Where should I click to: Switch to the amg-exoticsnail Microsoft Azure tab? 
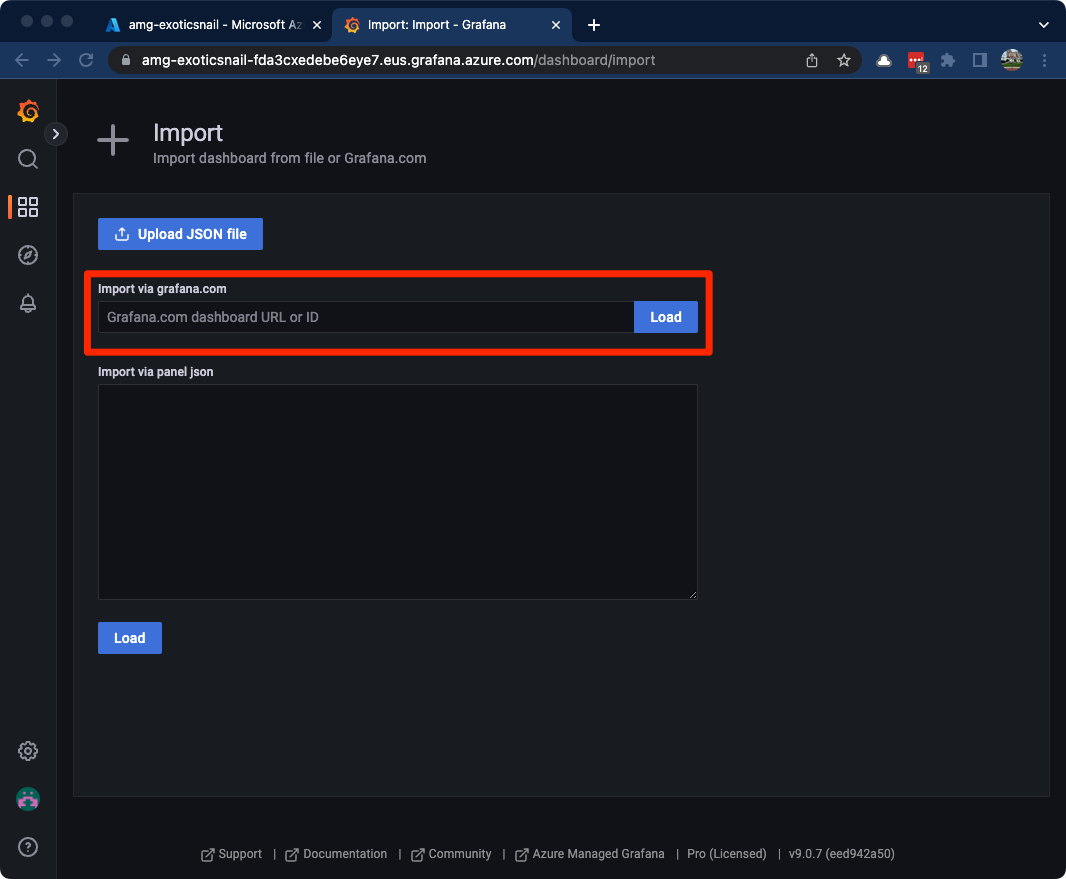(210, 25)
